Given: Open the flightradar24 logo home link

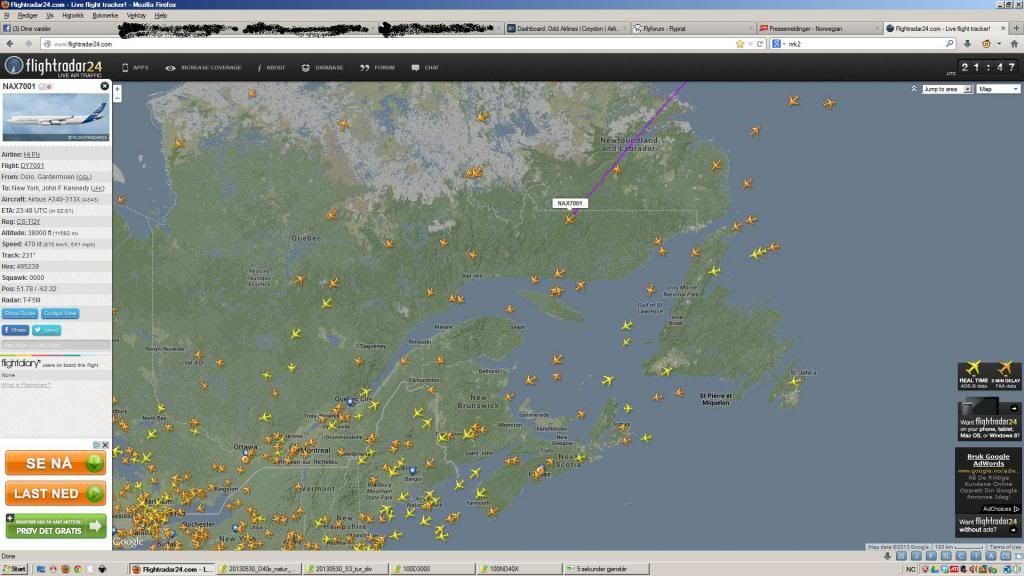Looking at the screenshot, I should pos(54,67).
